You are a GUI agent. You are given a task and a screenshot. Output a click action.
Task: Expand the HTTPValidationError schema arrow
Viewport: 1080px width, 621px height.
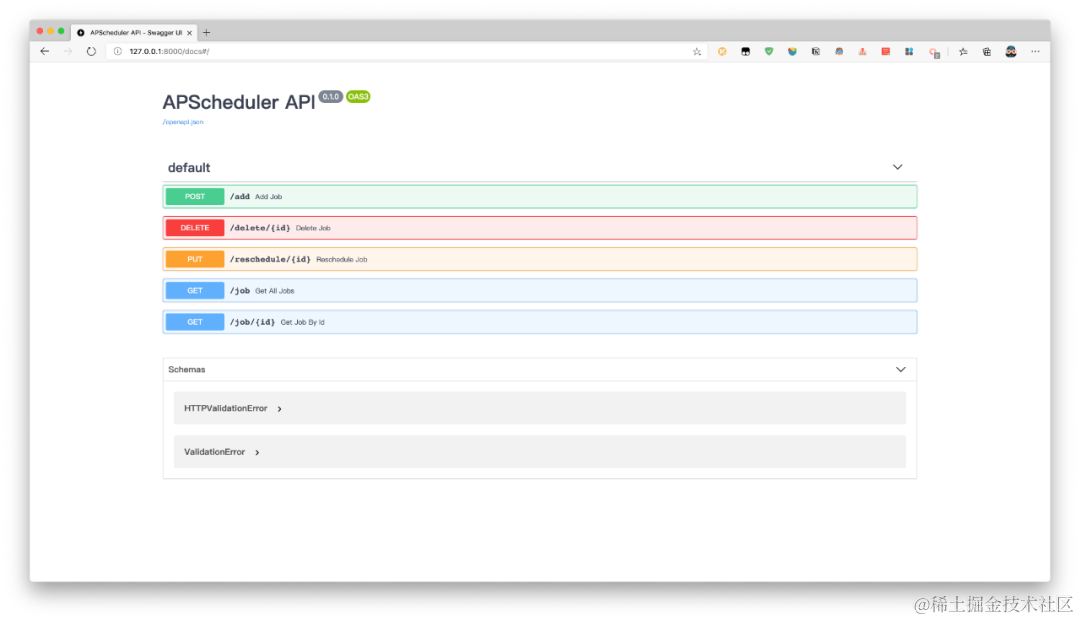tap(280, 409)
